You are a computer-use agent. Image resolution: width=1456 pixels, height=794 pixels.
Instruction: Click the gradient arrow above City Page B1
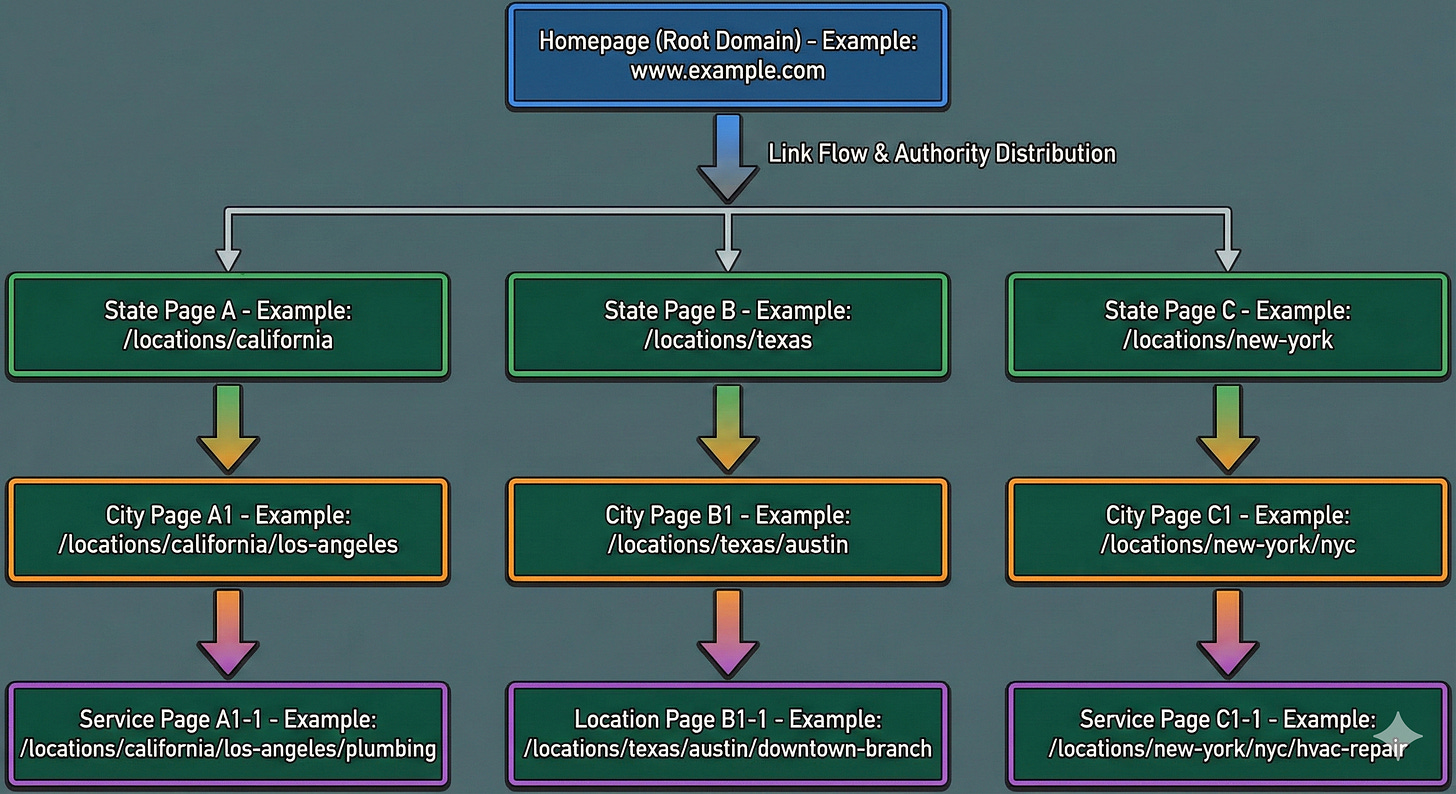pyautogui.click(x=727, y=428)
